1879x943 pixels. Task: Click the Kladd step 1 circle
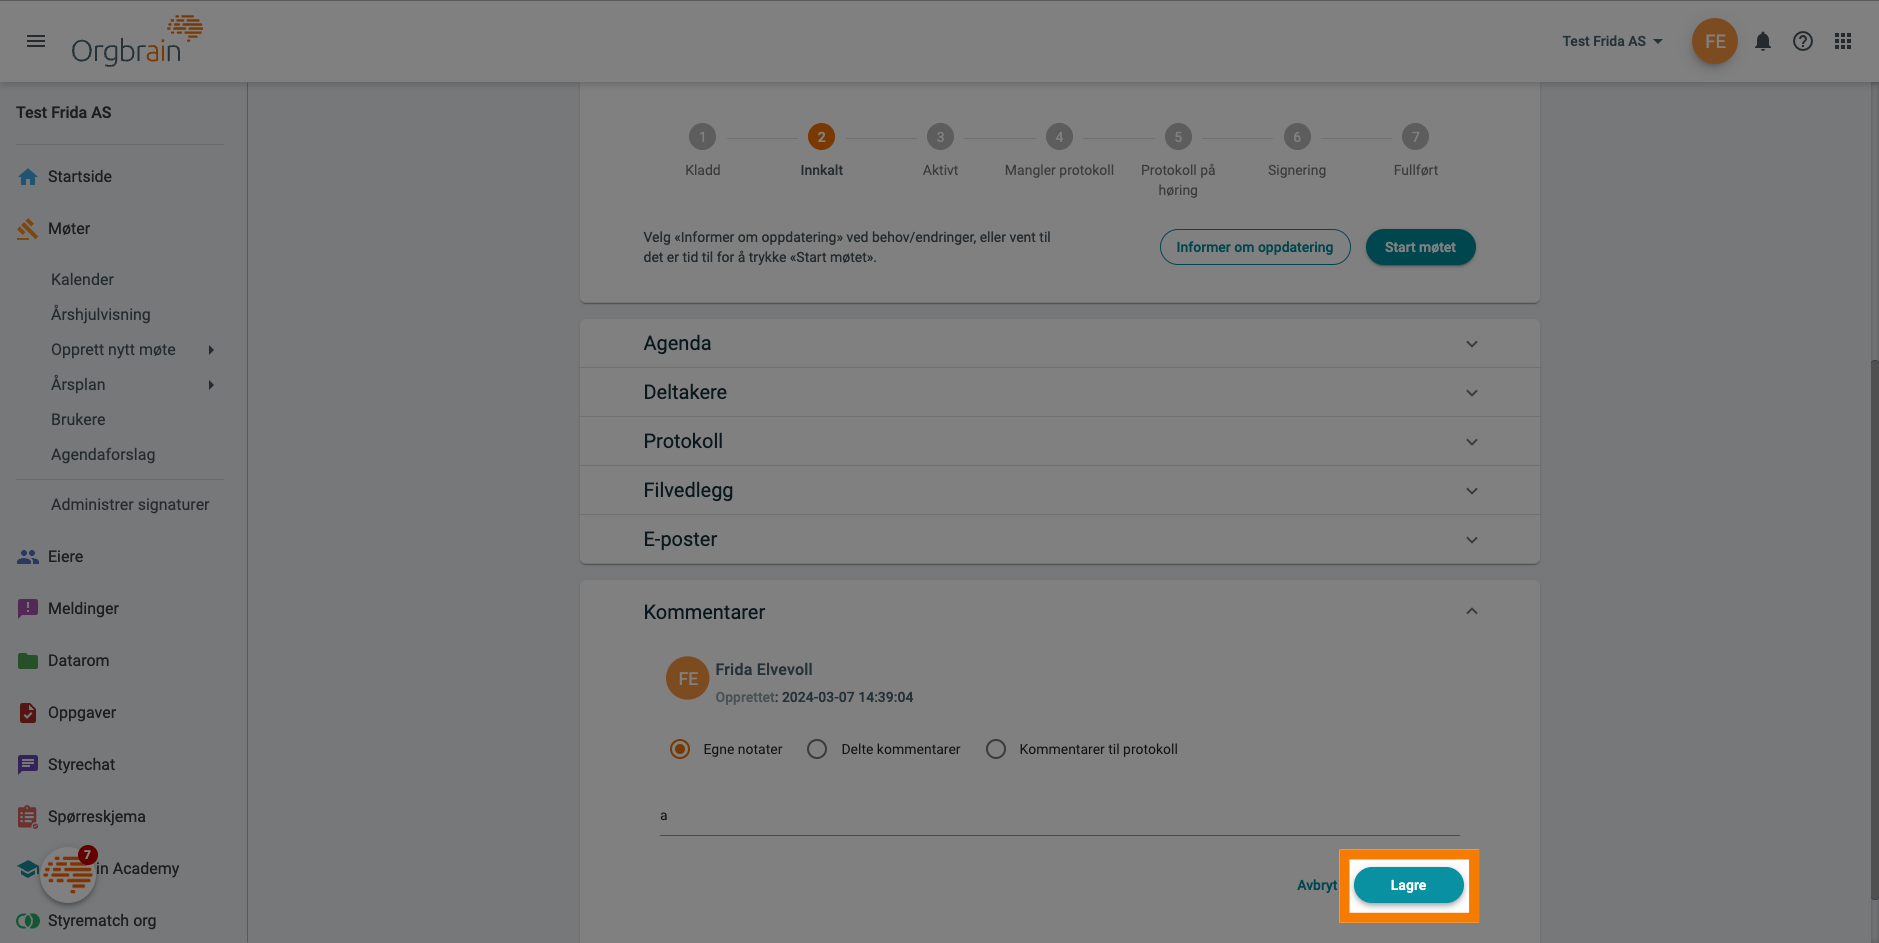coord(702,137)
